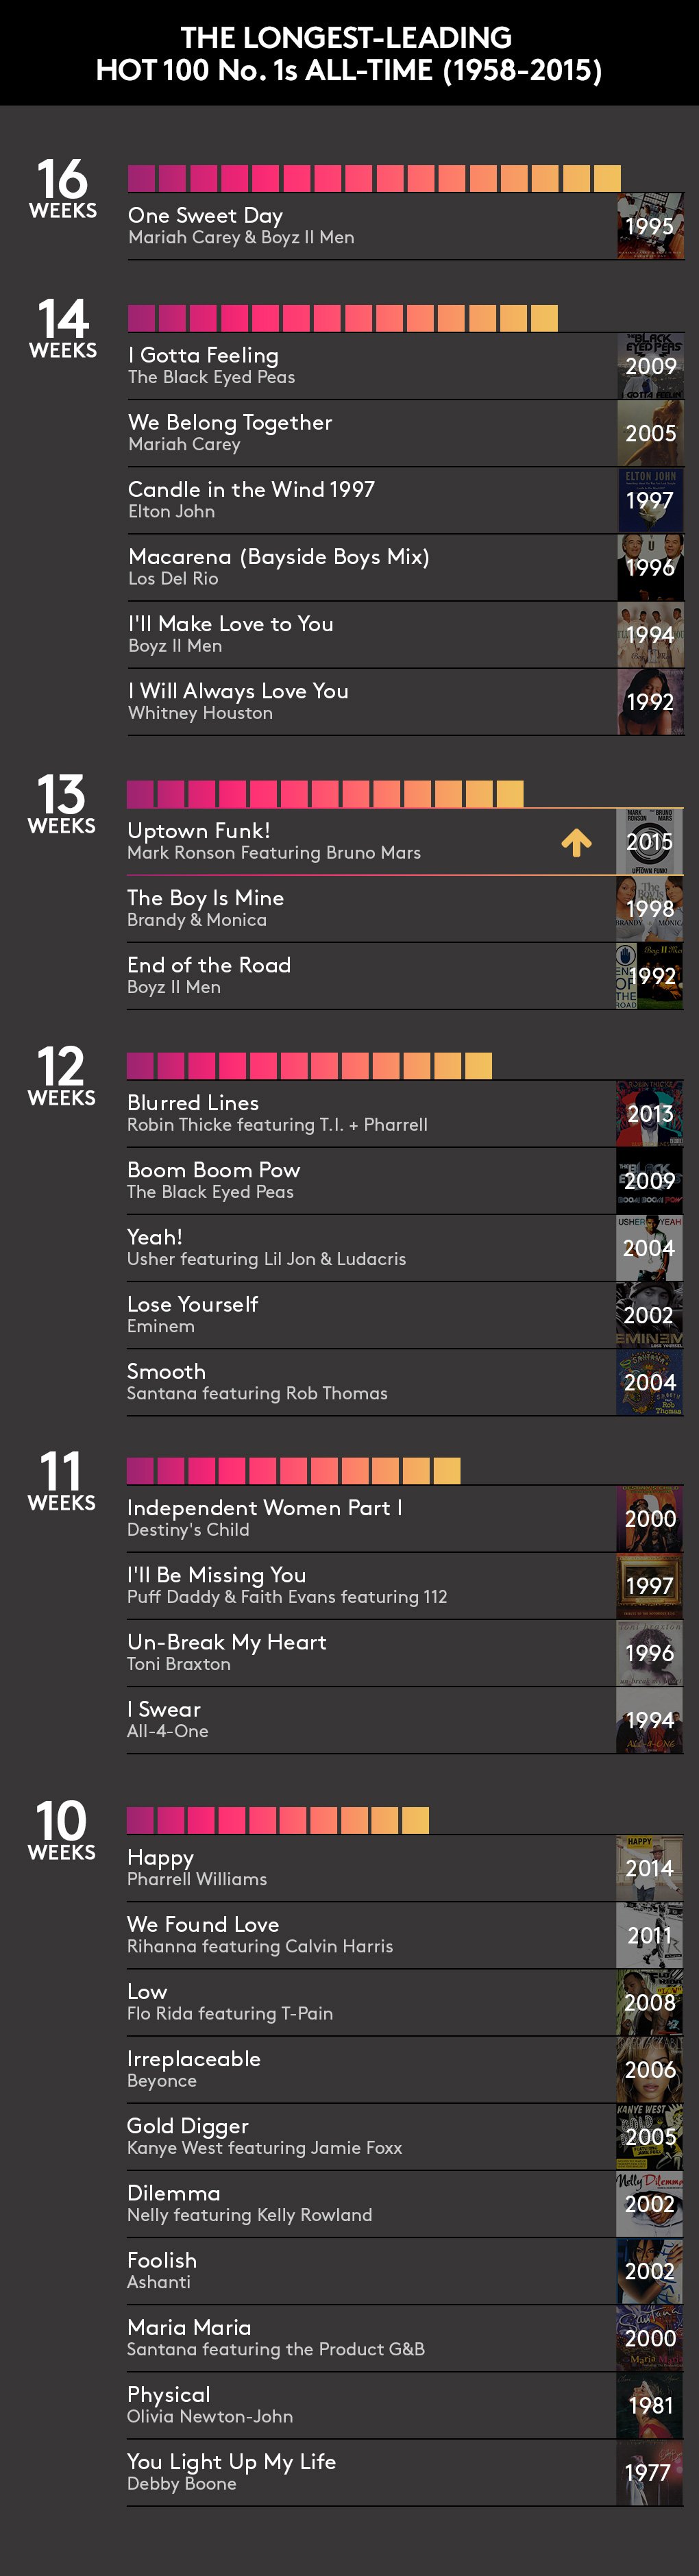
Task: Click the Happy 2014 cover thumbnail
Action: pos(650,1868)
